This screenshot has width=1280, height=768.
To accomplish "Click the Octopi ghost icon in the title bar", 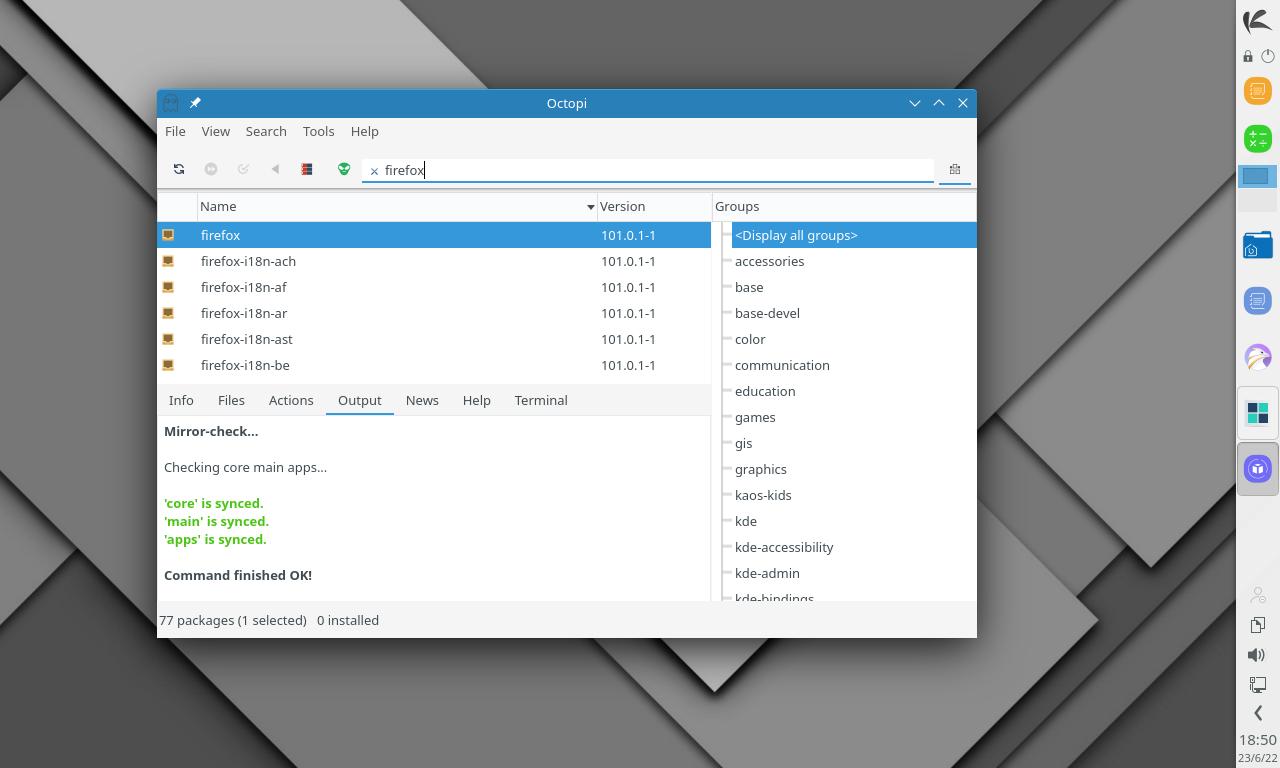I will point(171,103).
